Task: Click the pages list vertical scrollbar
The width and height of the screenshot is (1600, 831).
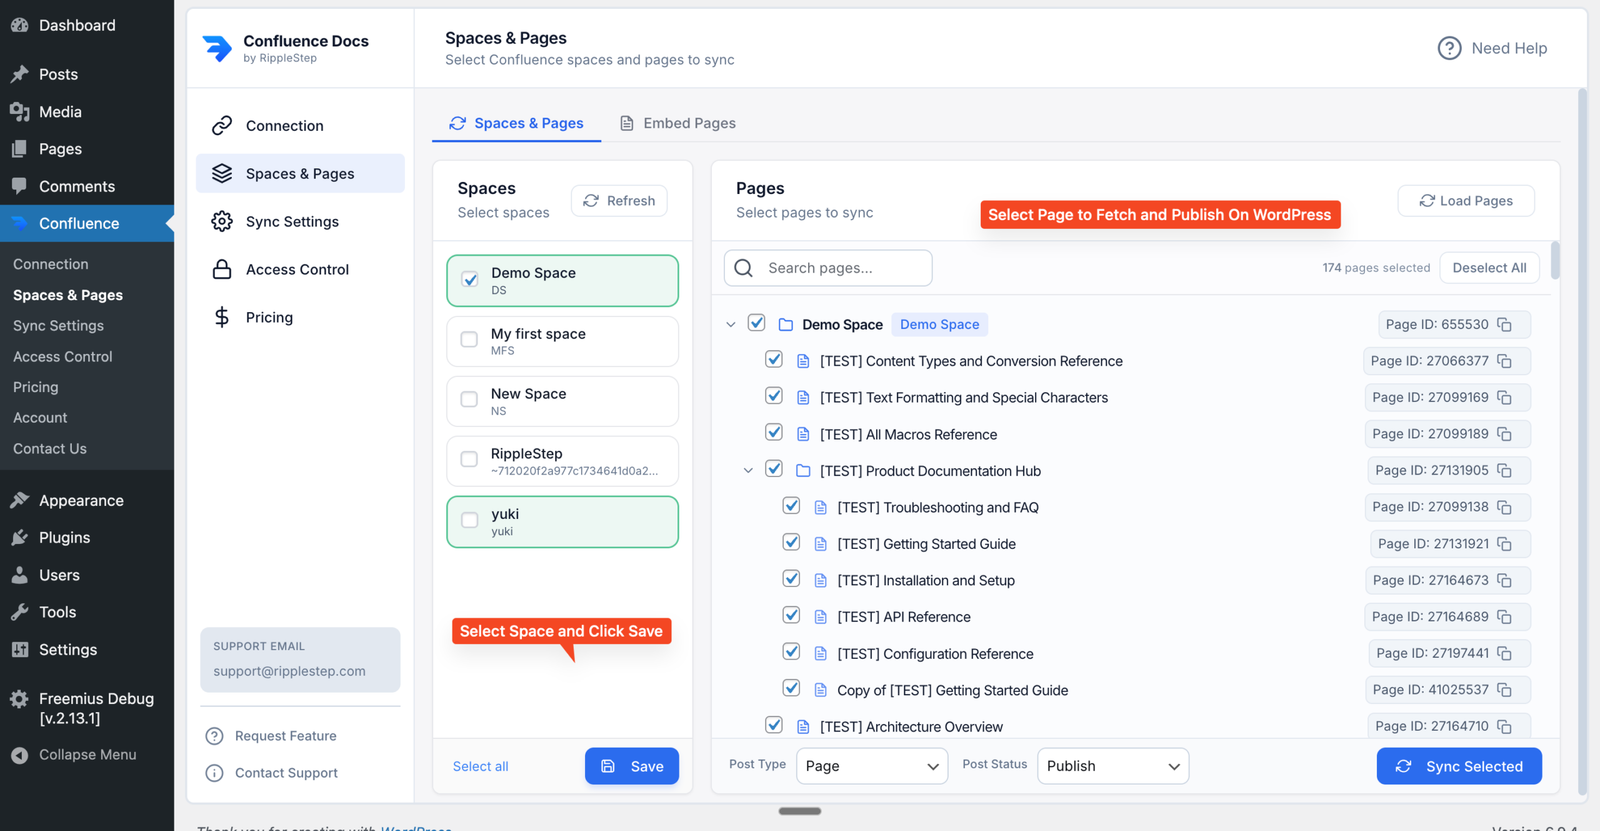Action: pos(1555,260)
